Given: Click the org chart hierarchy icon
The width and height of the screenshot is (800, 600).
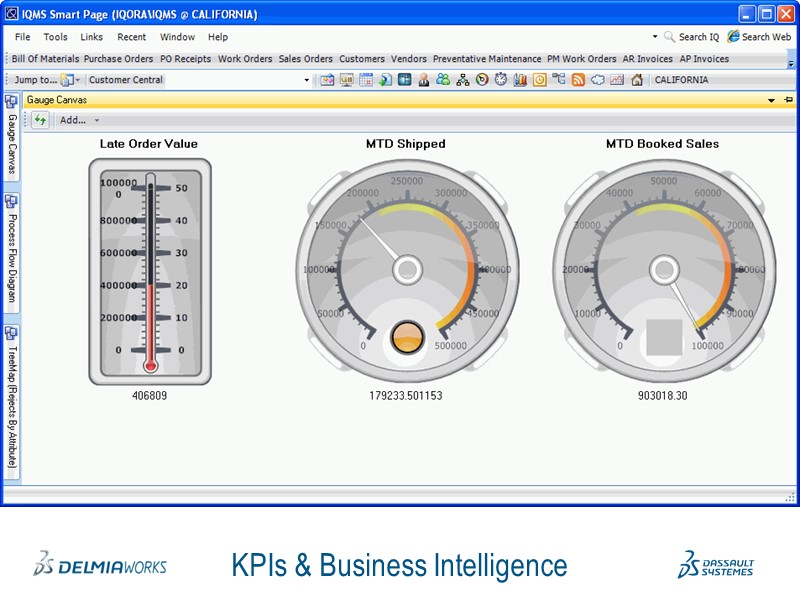Looking at the screenshot, I should coord(462,80).
